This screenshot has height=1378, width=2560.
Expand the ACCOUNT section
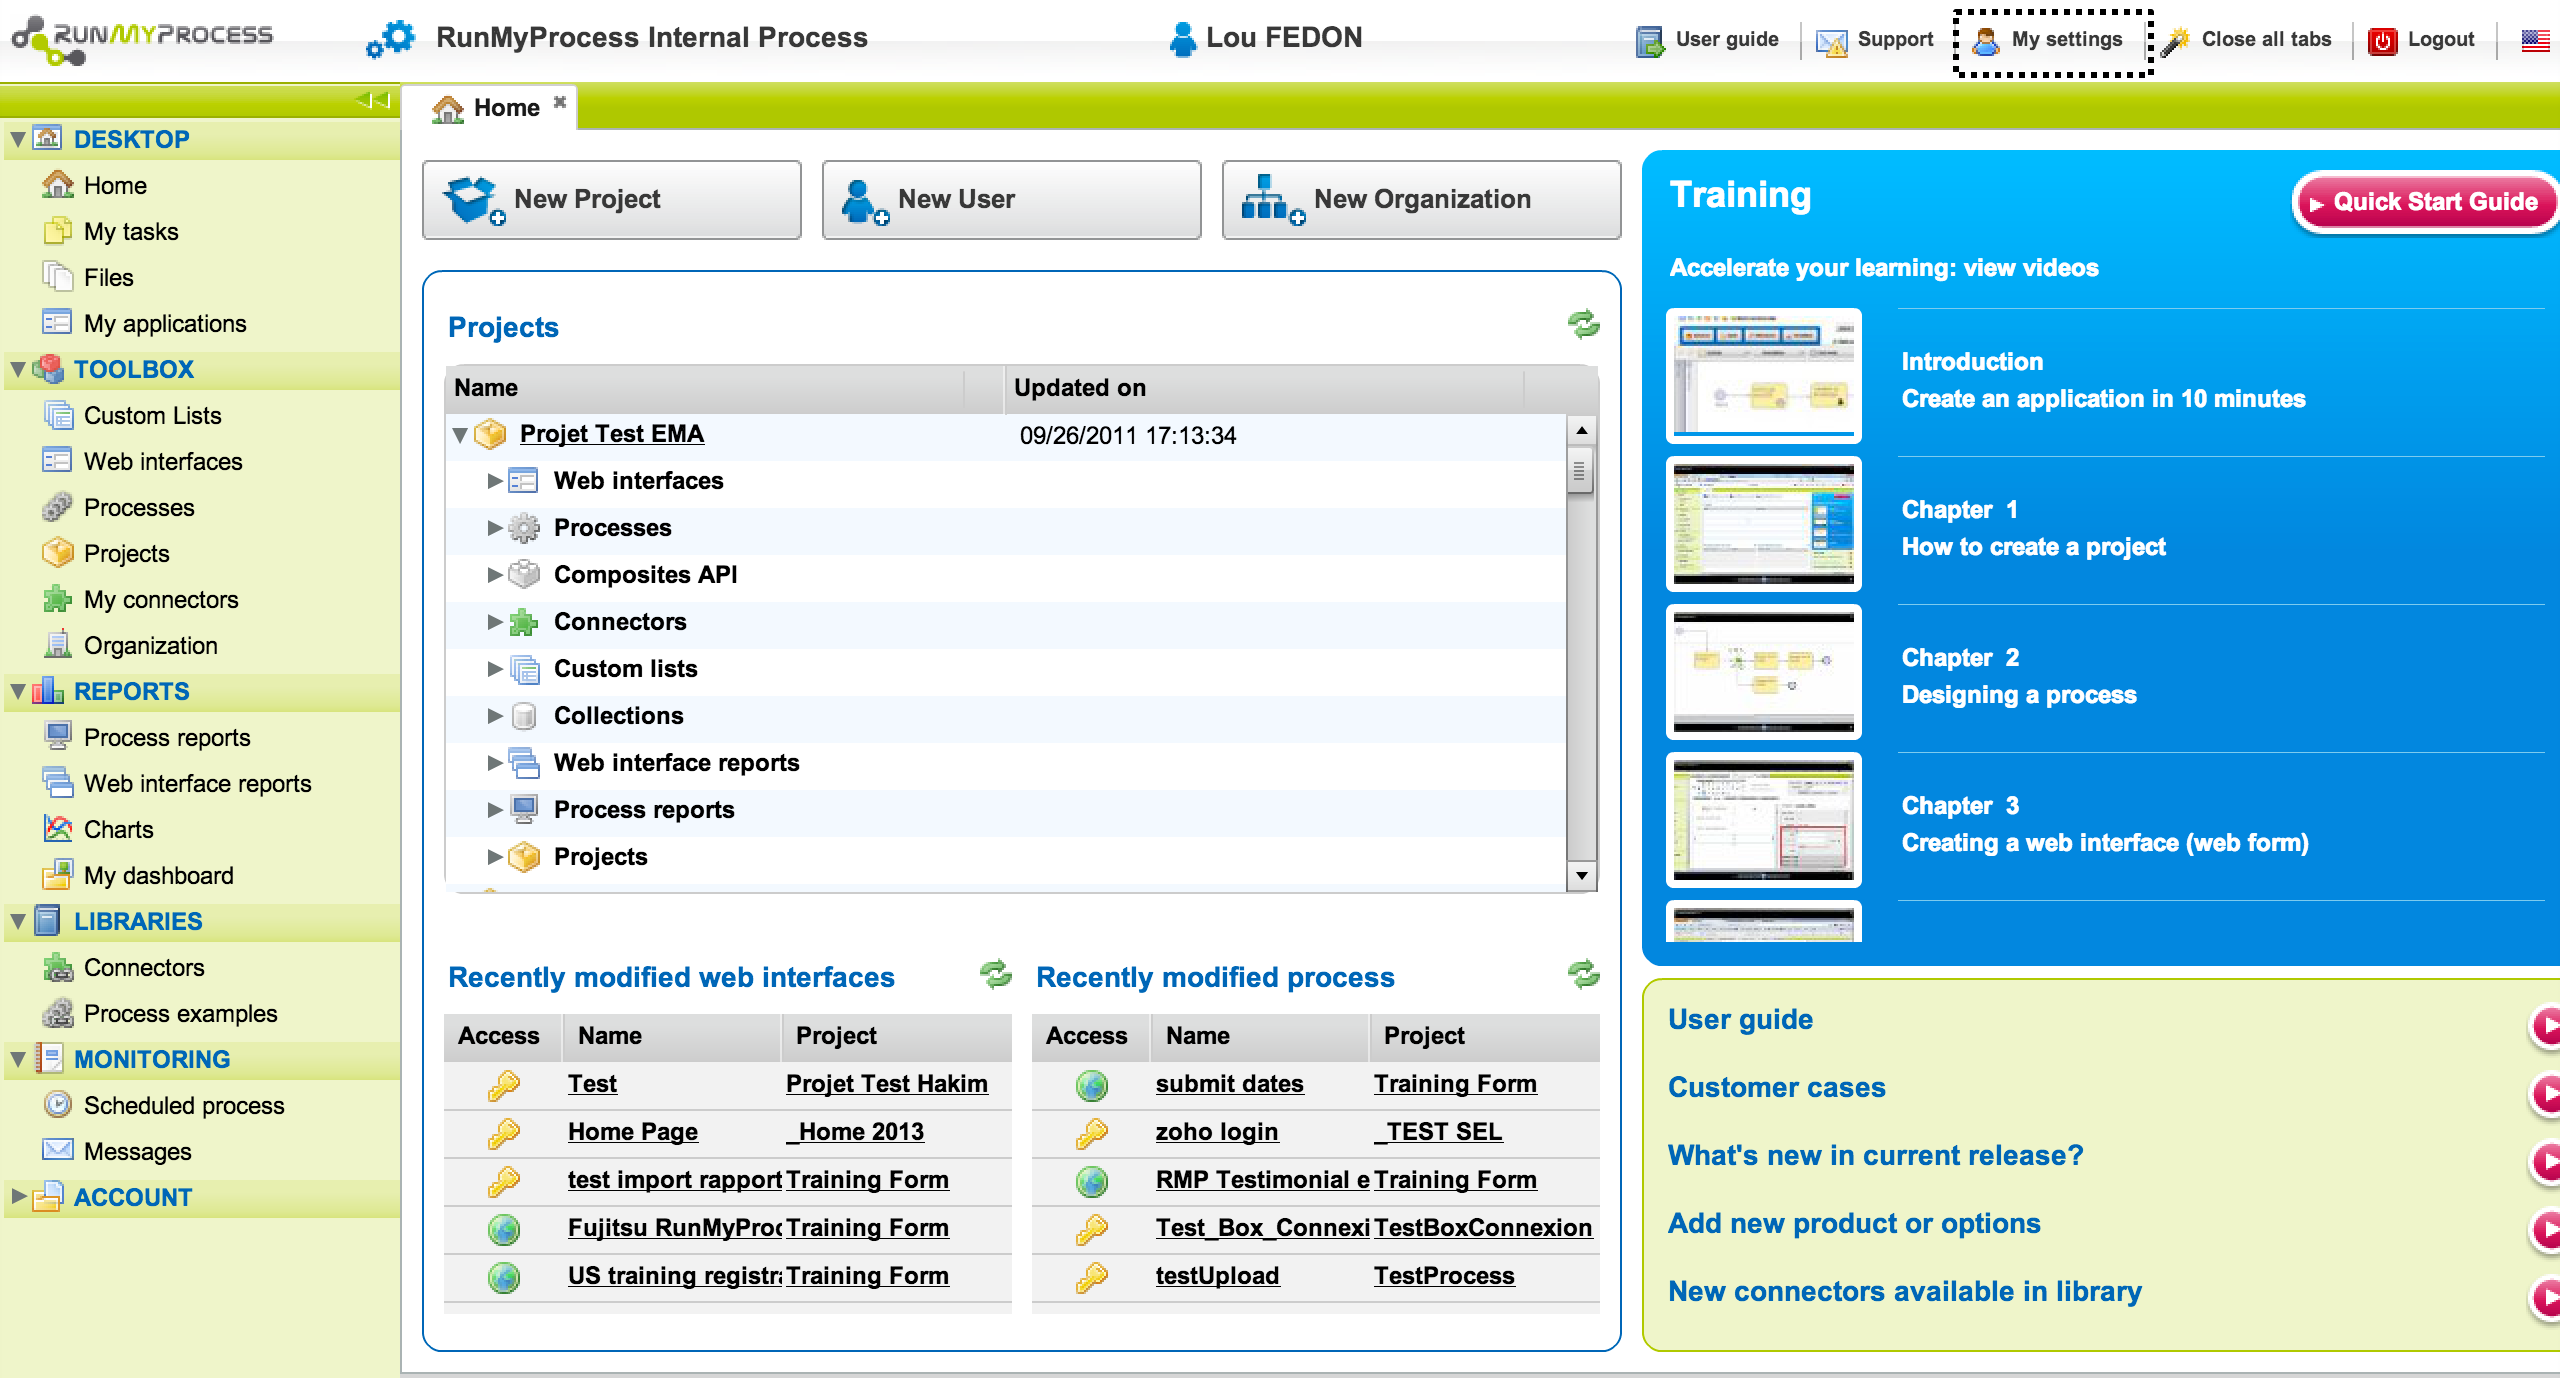point(18,1196)
